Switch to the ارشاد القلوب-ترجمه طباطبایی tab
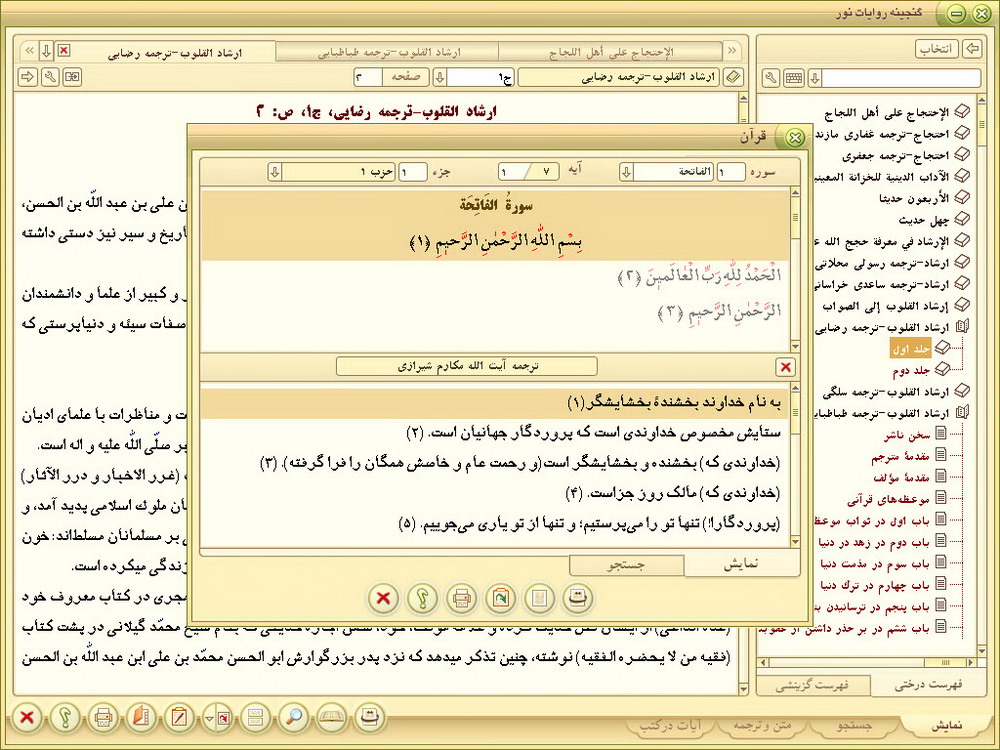Viewport: 1000px width, 750px height. point(388,52)
